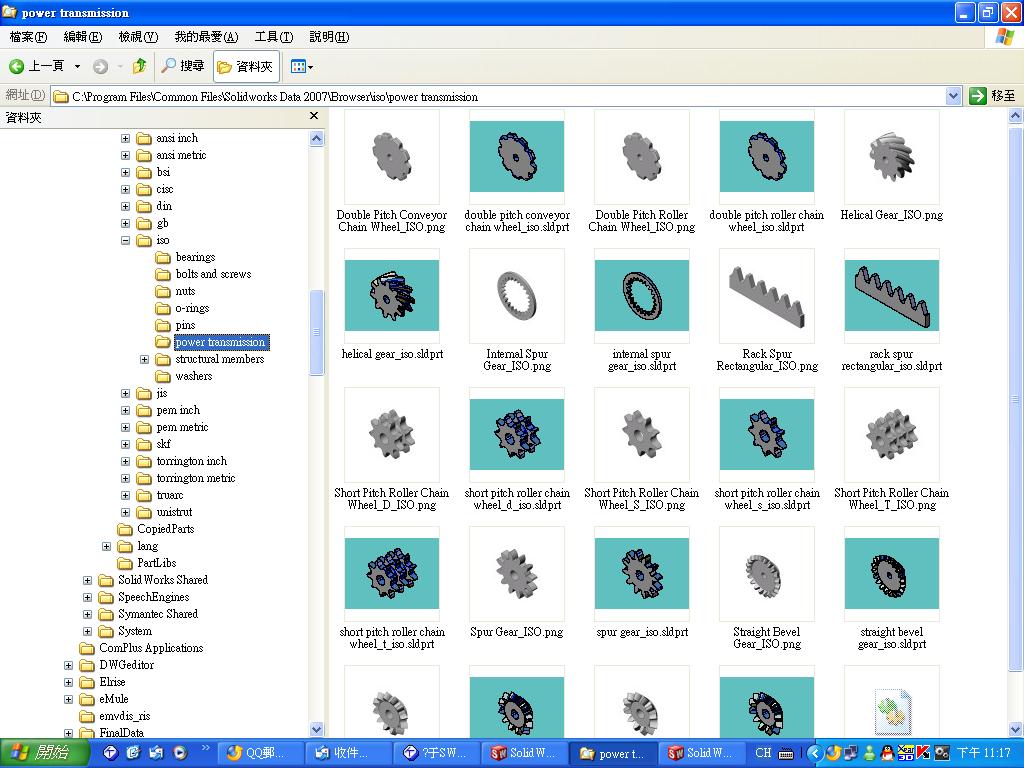
Task: Open the 工具(T) menu
Action: pyautogui.click(x=274, y=37)
